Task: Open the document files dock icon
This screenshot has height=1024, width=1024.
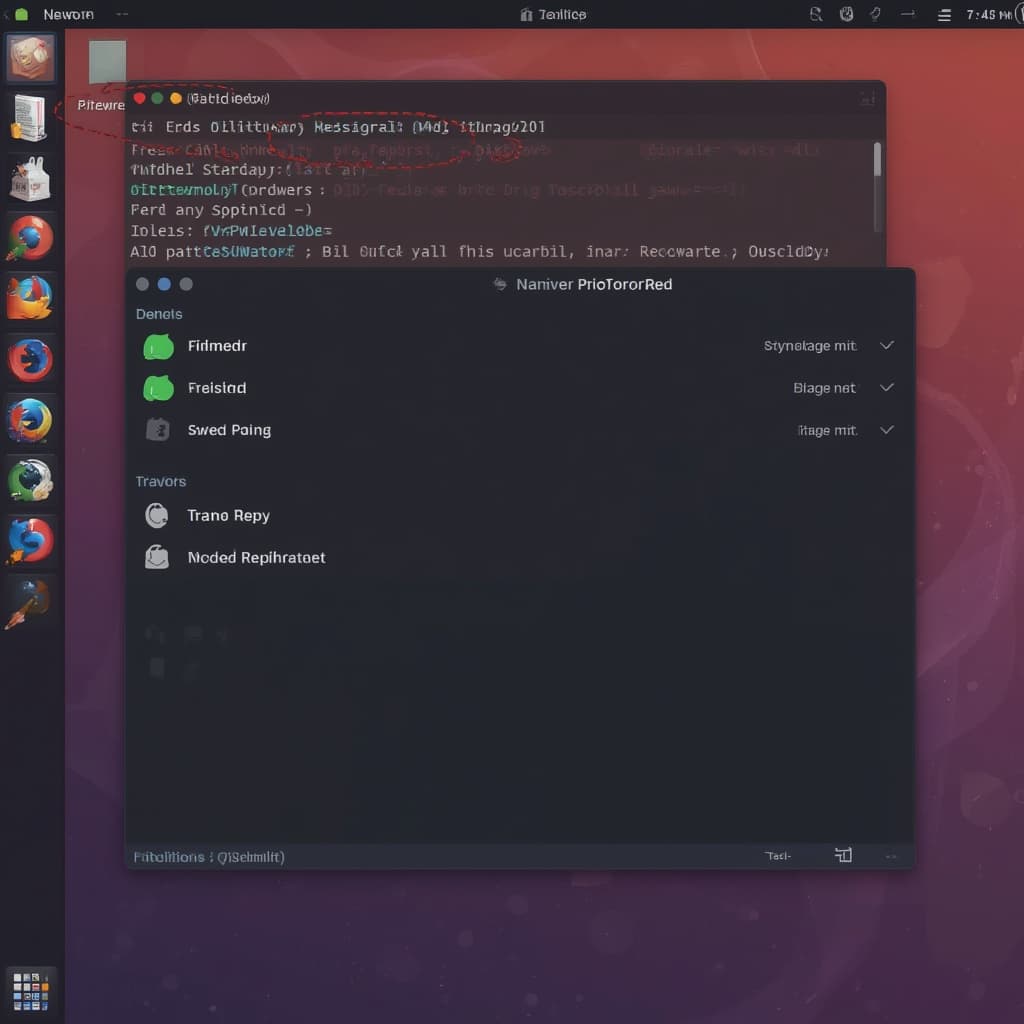Action: pos(30,118)
